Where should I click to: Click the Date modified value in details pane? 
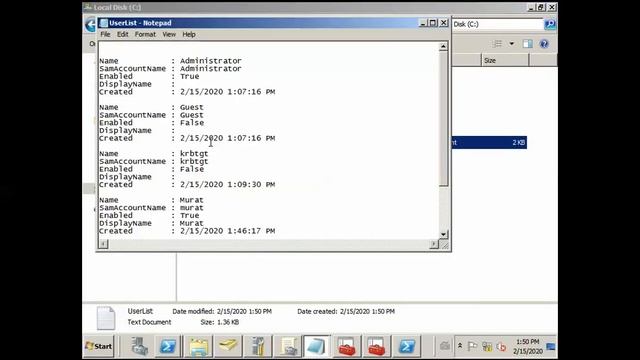(x=244, y=311)
